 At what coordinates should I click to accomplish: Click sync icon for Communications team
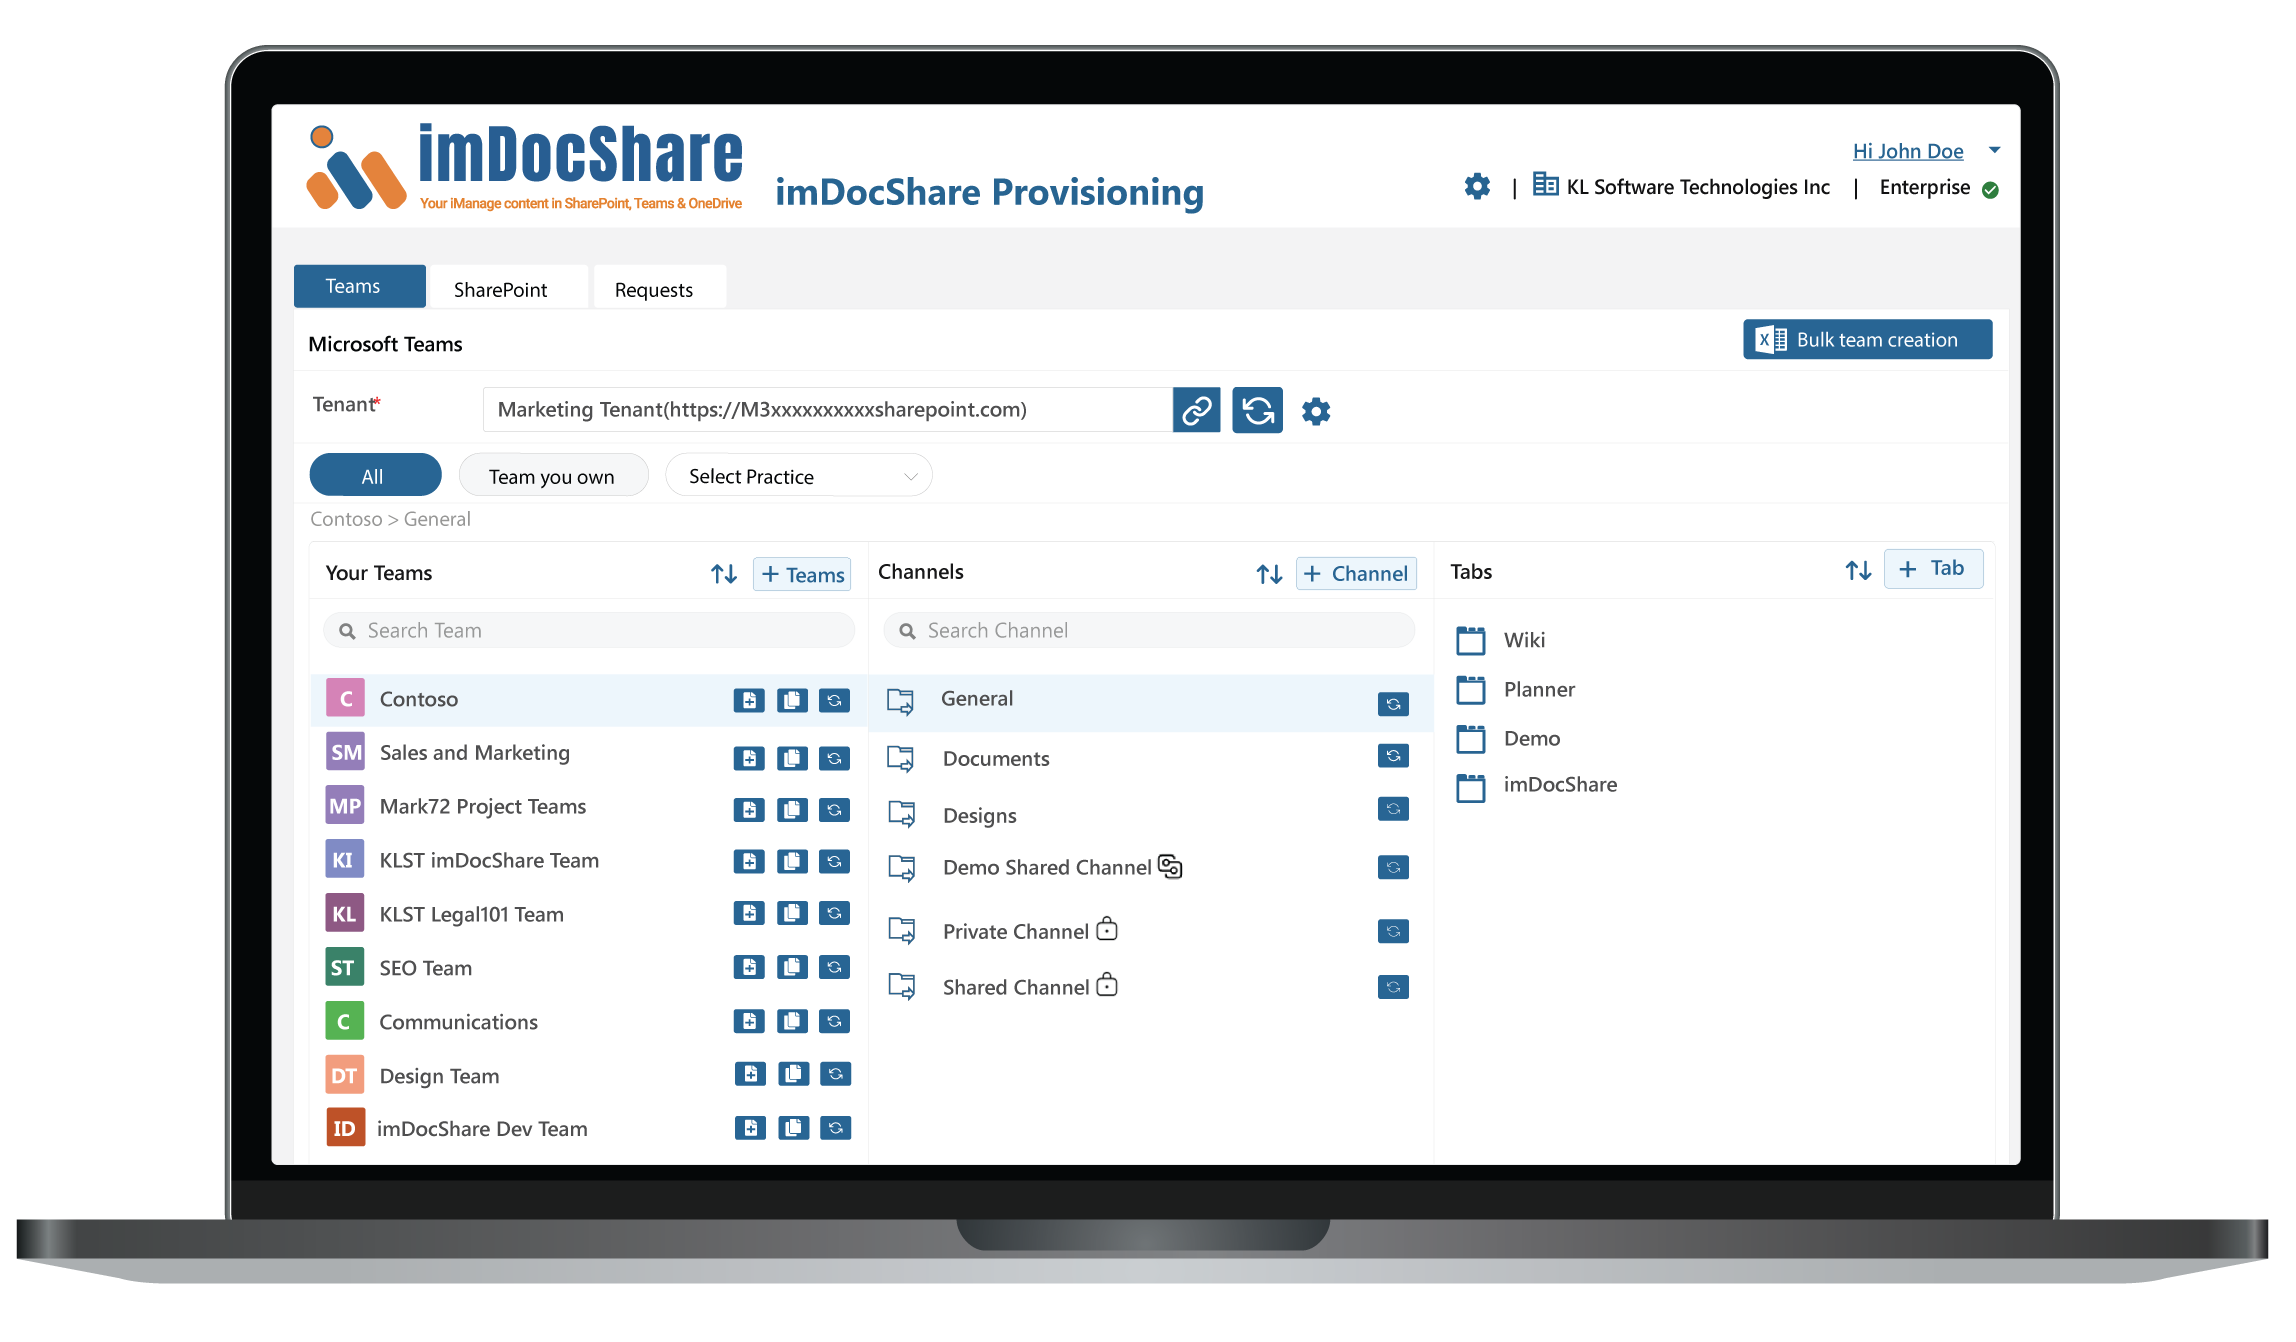click(x=834, y=1021)
